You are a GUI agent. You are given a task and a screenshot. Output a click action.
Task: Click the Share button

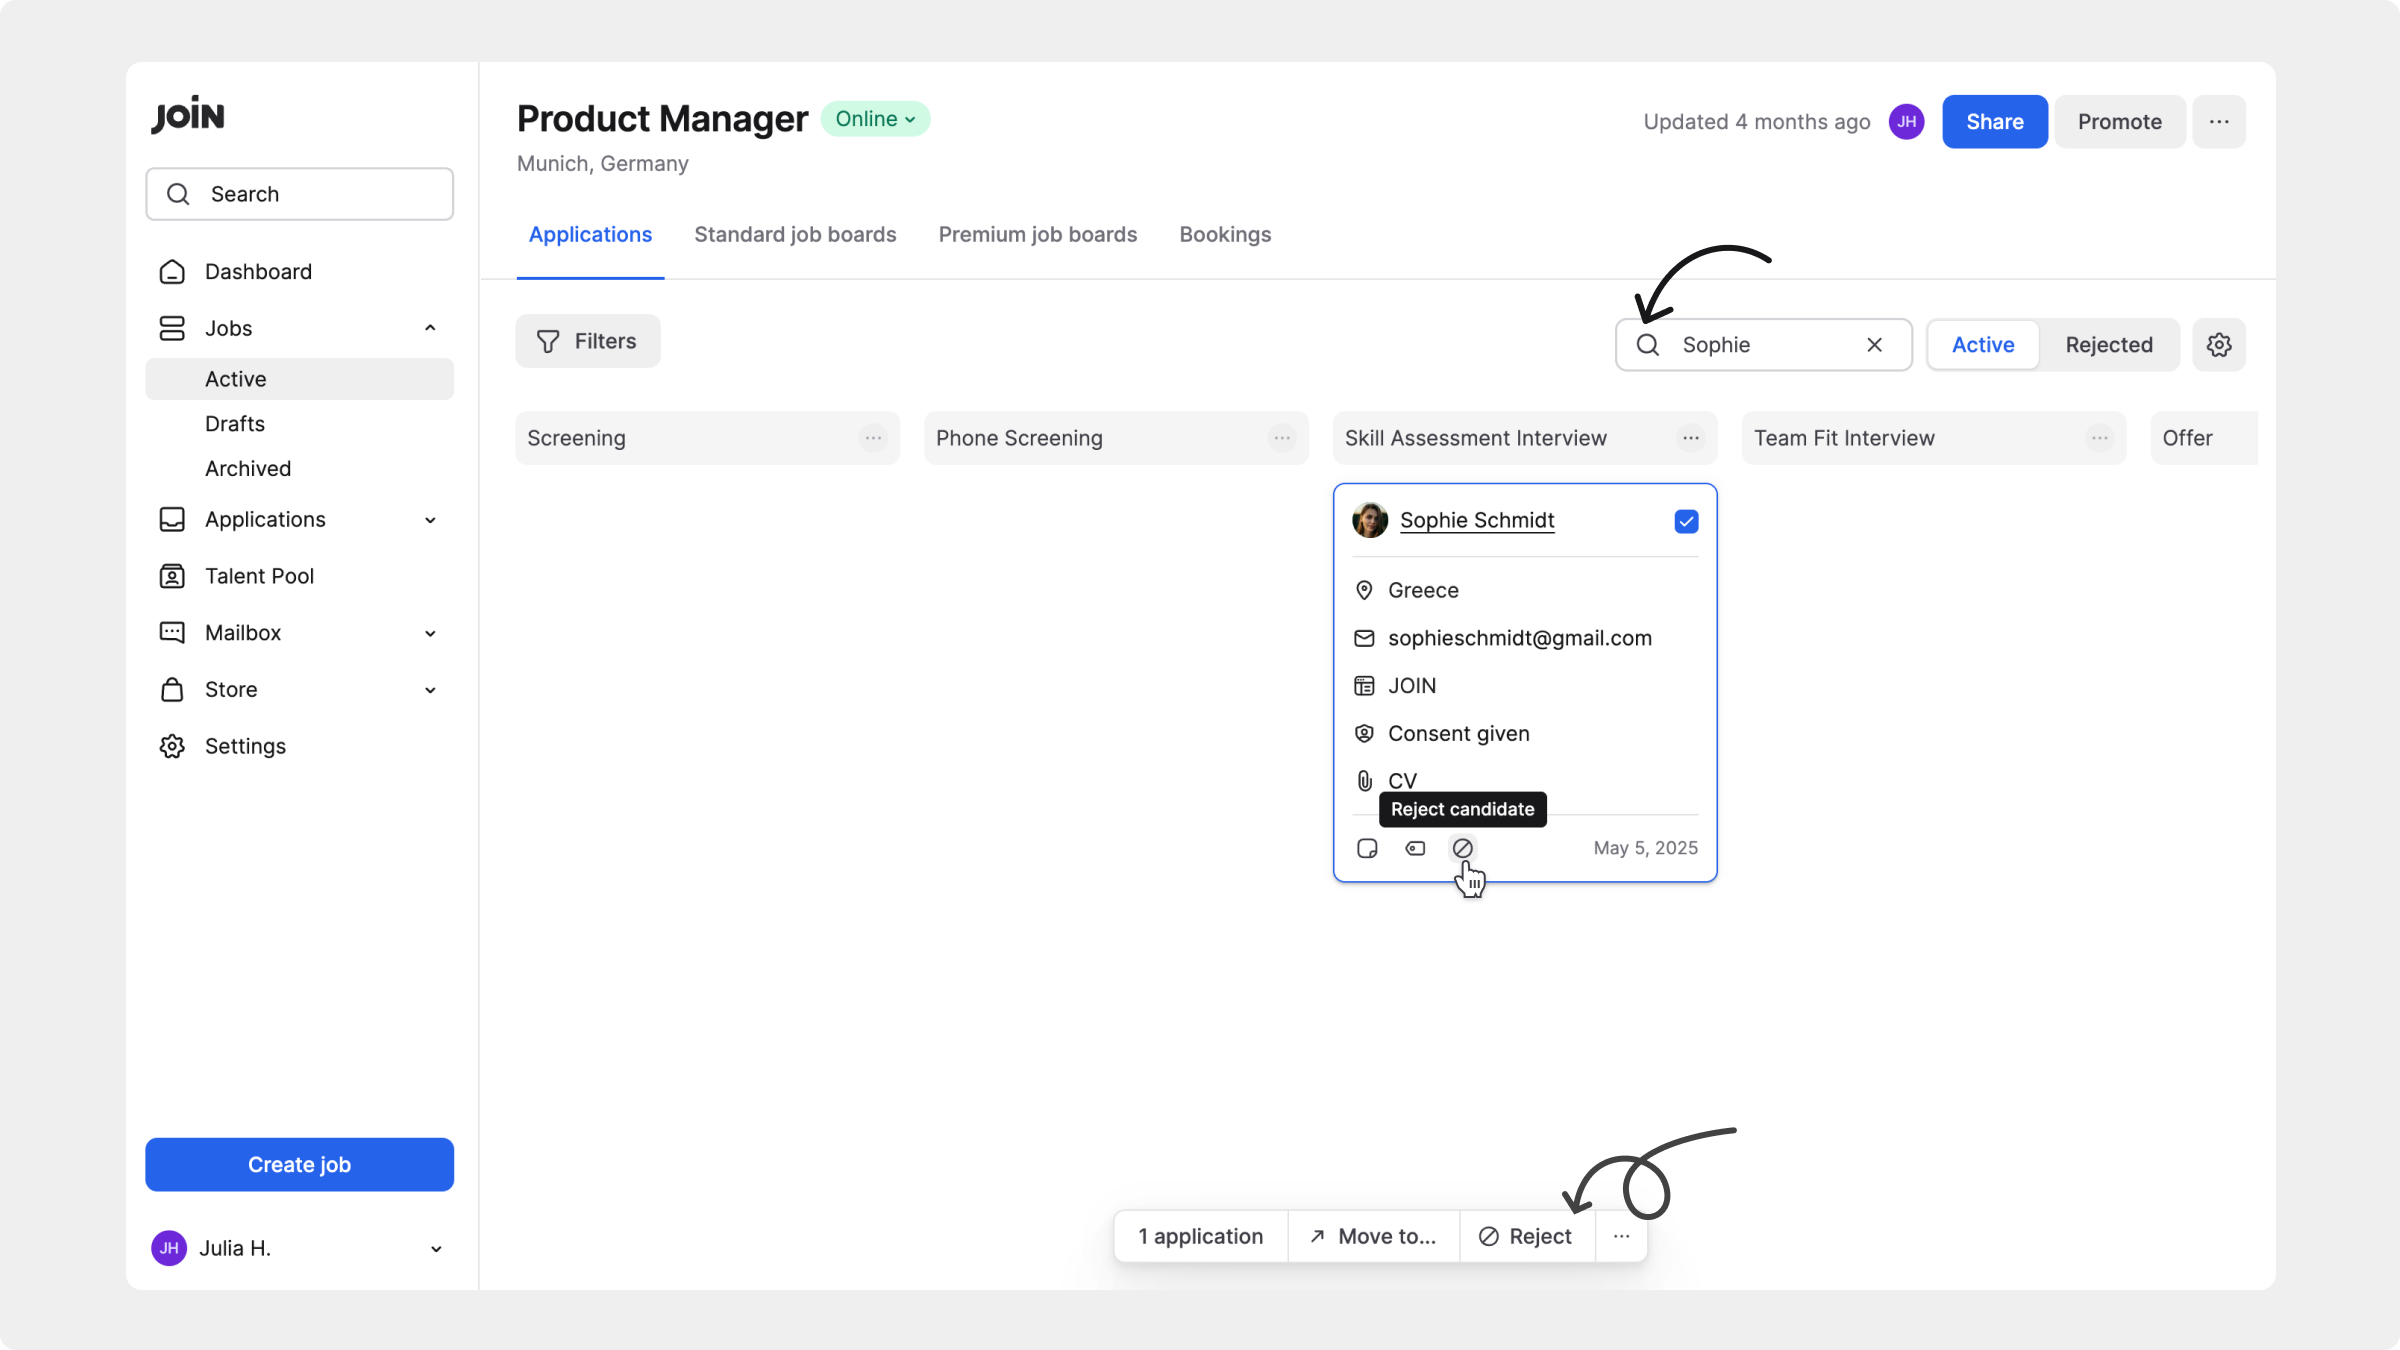[1994, 122]
